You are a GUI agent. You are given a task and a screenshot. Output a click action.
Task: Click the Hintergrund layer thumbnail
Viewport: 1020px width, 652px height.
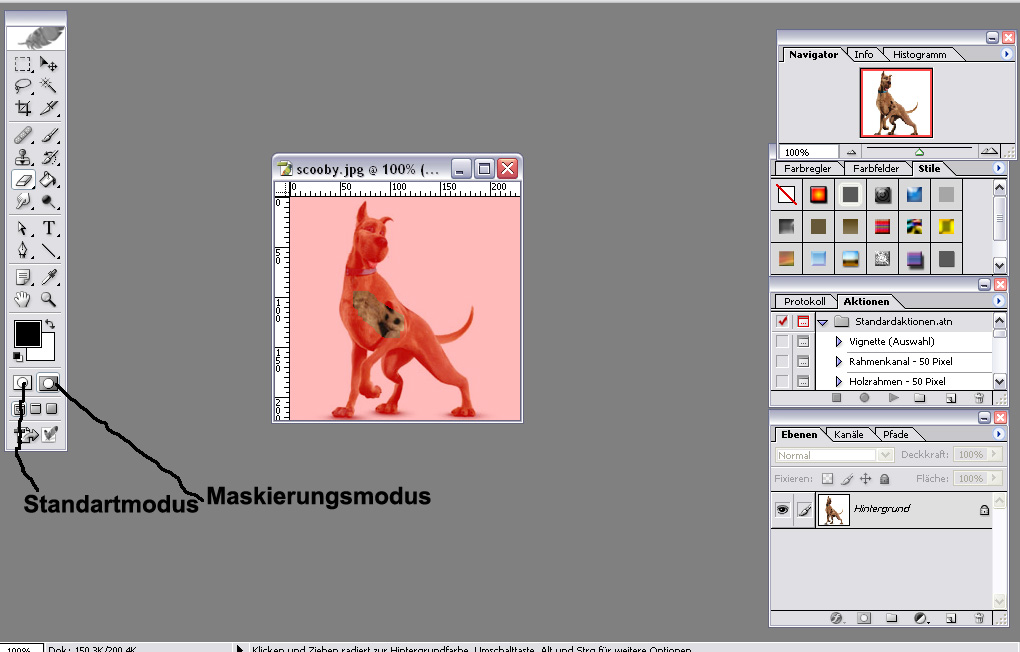coord(833,509)
